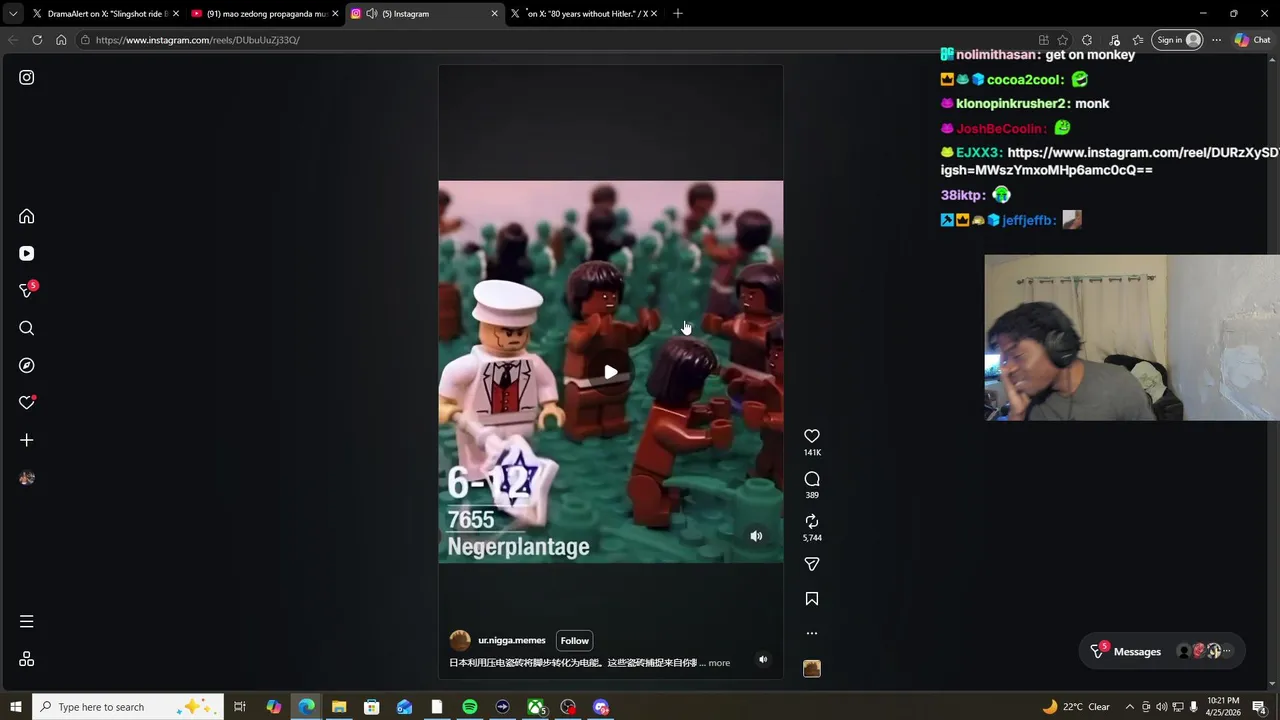Open the reel author's profile picture

coord(460,641)
